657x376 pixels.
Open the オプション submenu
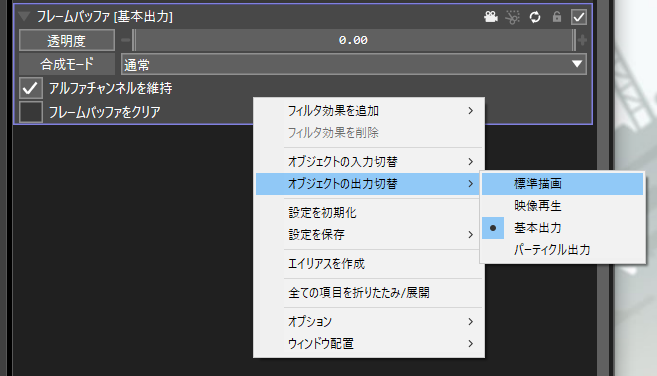pyautogui.click(x=369, y=322)
